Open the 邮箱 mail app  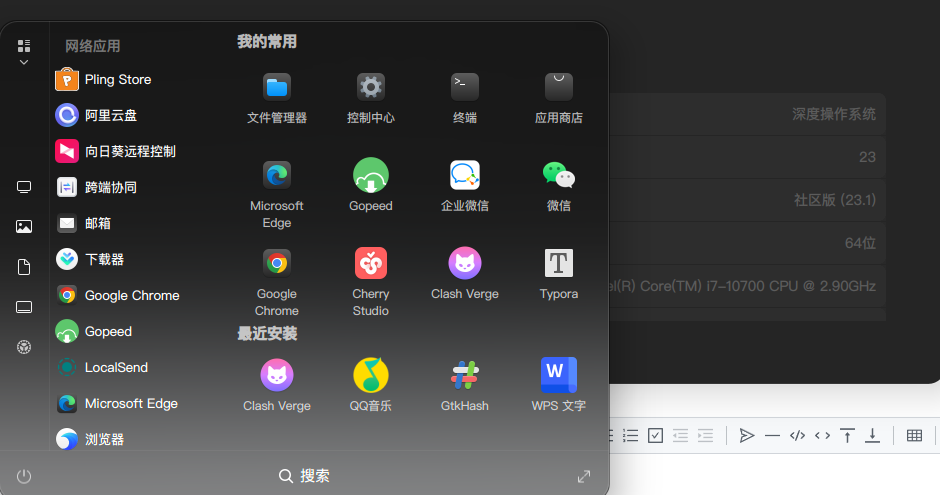click(83, 224)
